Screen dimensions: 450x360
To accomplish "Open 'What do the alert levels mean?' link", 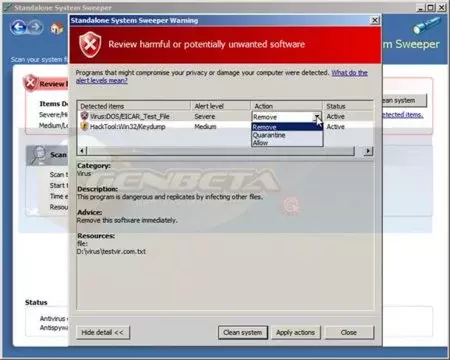I will point(349,73).
